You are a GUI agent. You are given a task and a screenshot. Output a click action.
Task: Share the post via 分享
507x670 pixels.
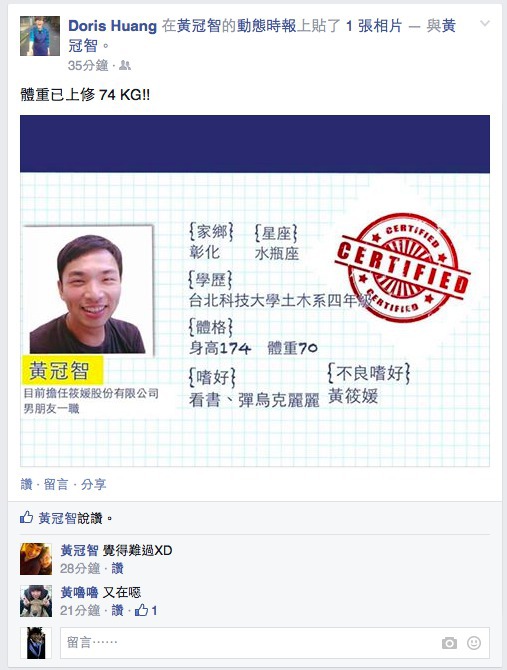[x=94, y=484]
